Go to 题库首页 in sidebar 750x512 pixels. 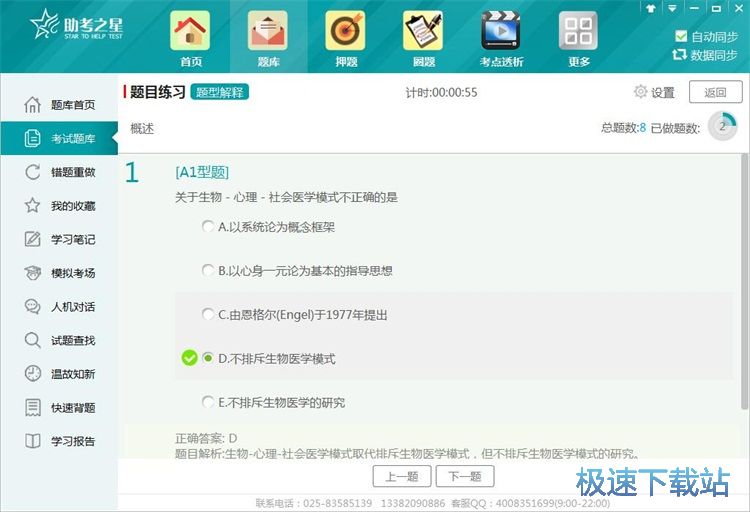click(x=59, y=104)
